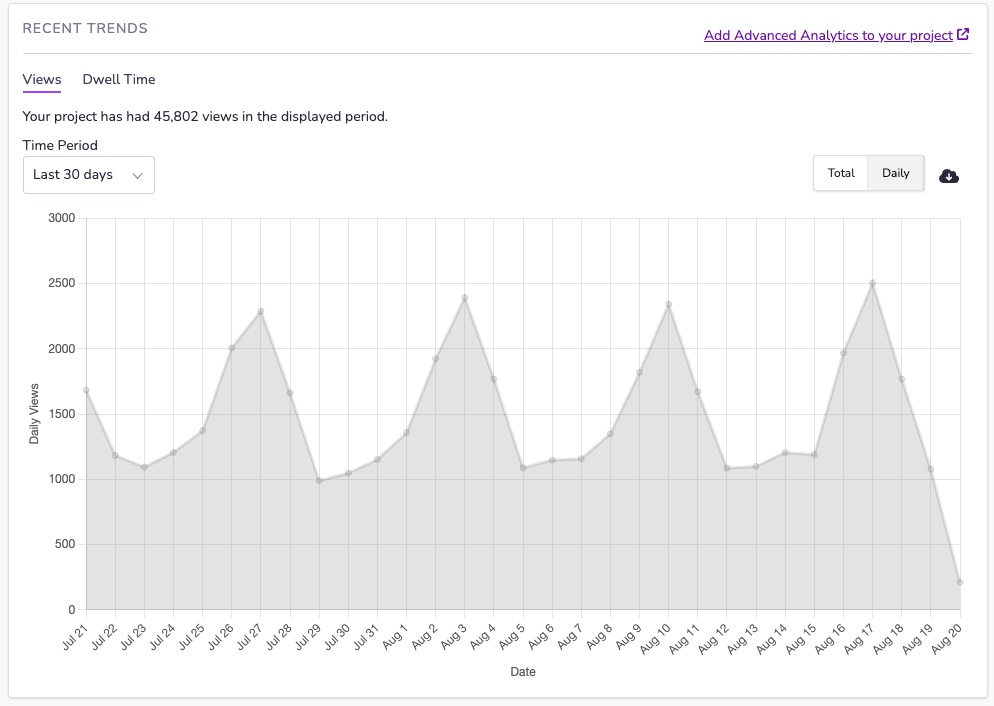Switch to the Dwell Time tab
This screenshot has height=706, width=994.
point(119,79)
